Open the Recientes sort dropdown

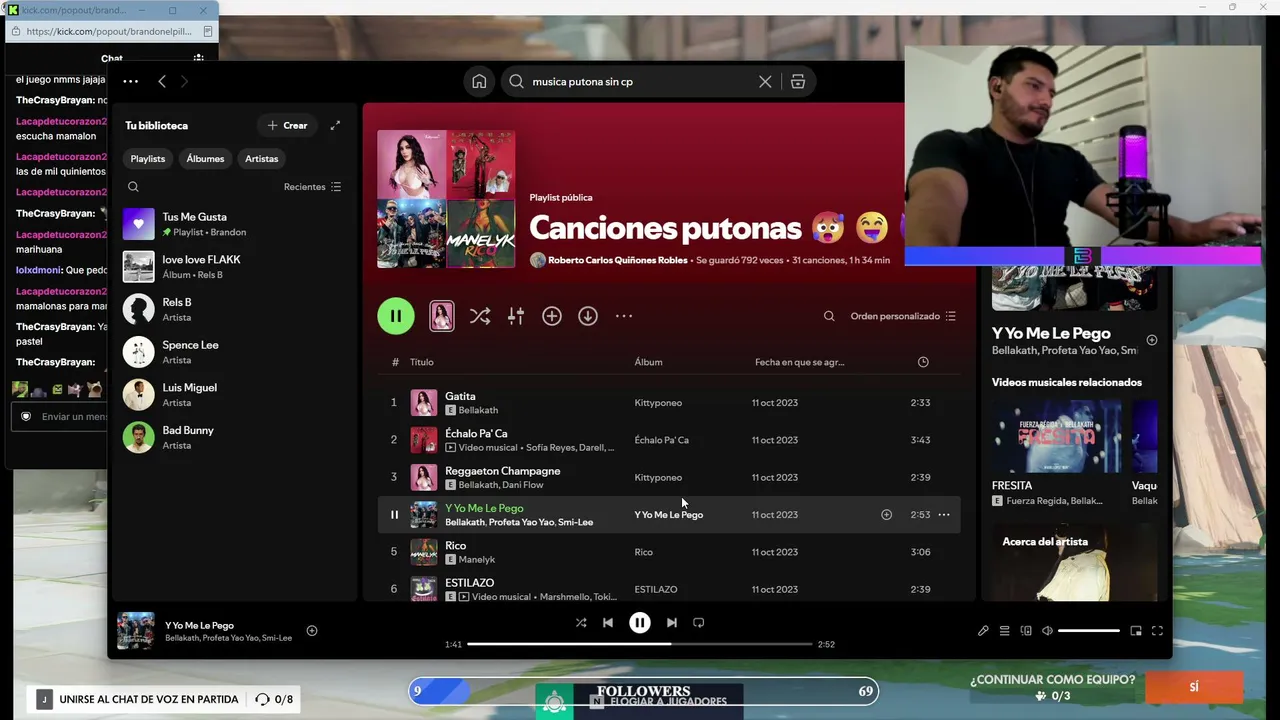pos(312,187)
